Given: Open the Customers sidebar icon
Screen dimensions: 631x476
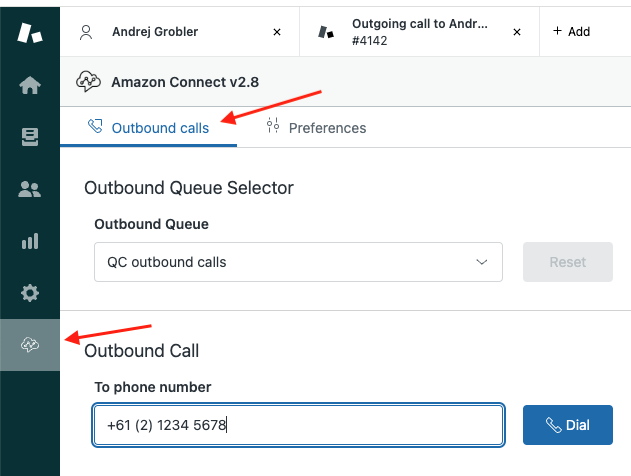Looking at the screenshot, I should (30, 189).
